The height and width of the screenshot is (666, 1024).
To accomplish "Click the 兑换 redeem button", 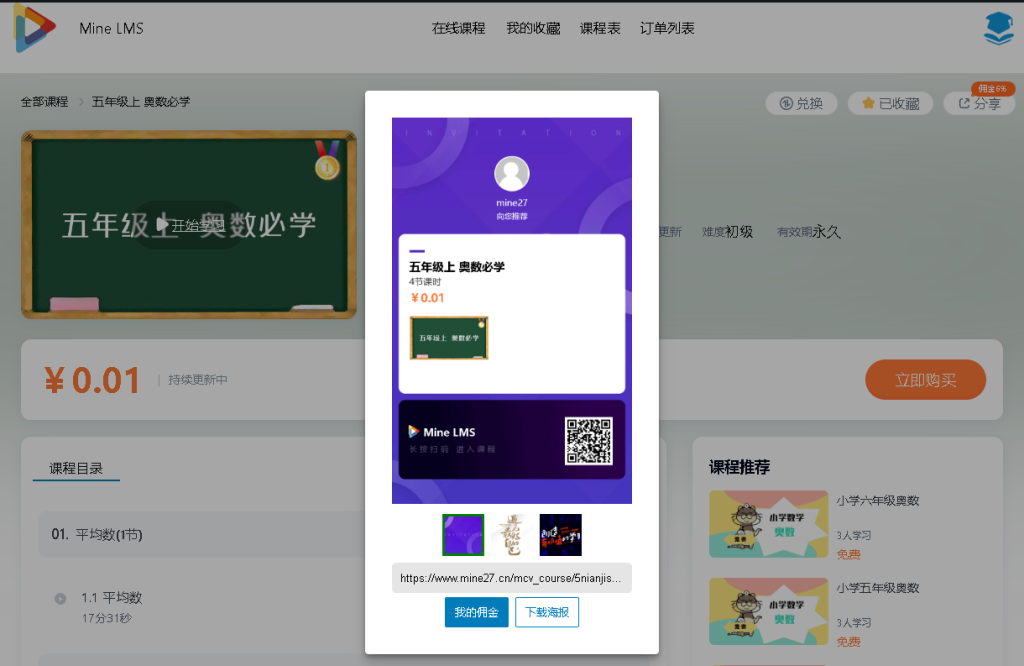I will tap(801, 103).
